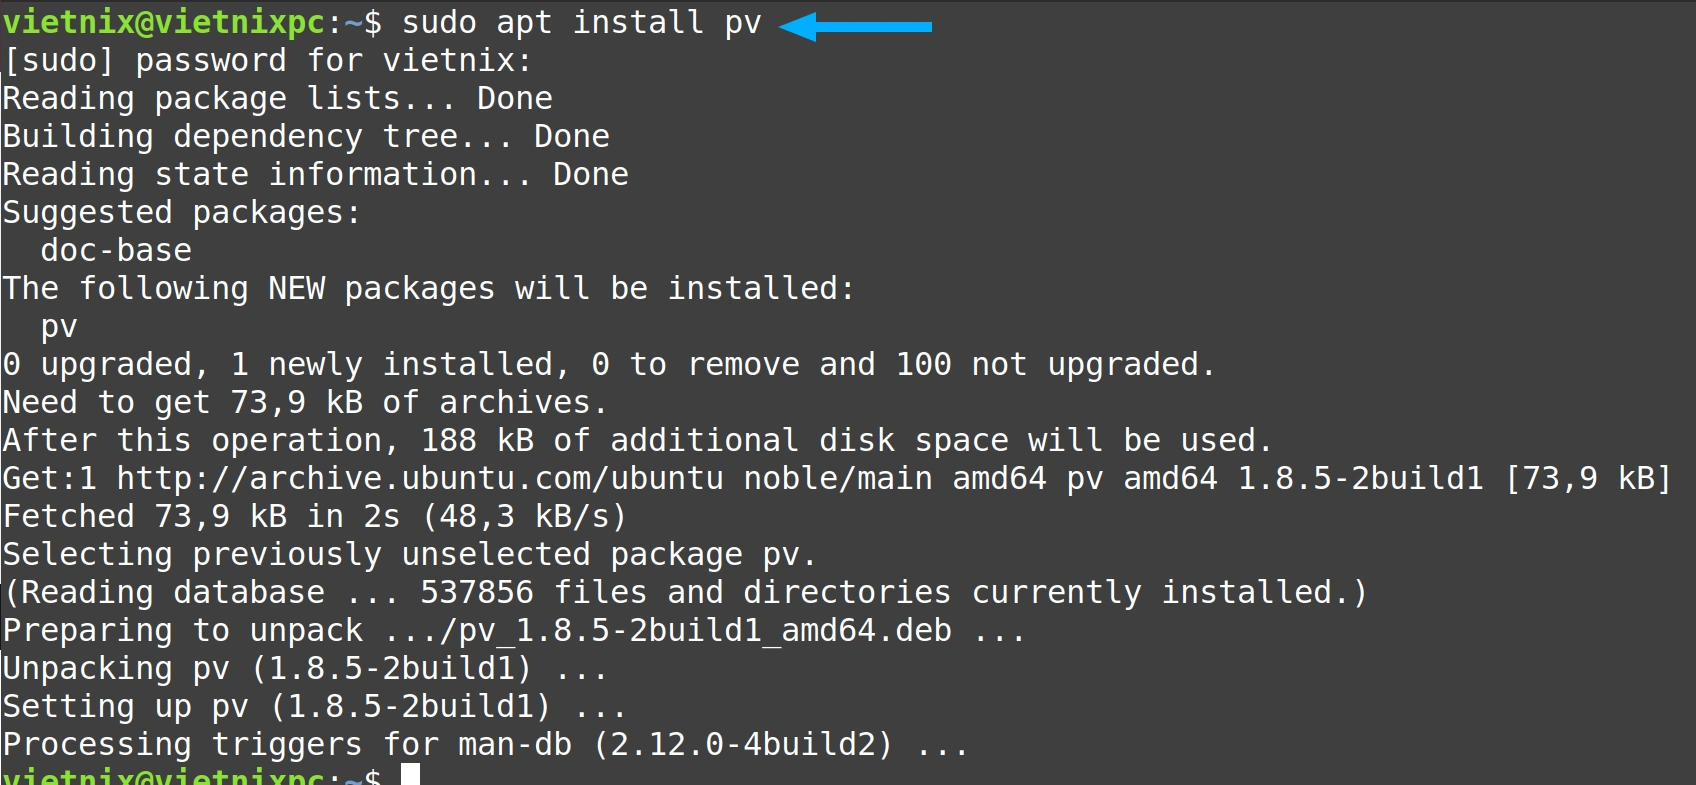The image size is (1696, 785).
Task: Click the 'Fetched 73,9 kB in 2s' line
Action: pos(315,517)
